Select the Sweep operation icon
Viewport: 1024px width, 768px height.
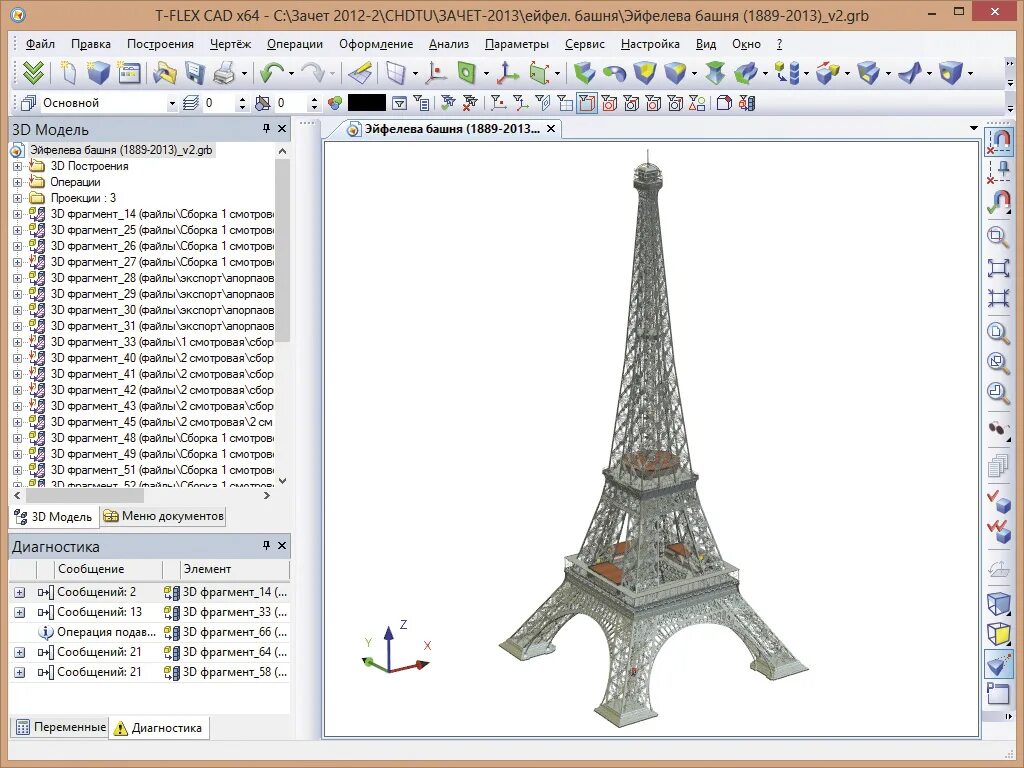tap(745, 73)
